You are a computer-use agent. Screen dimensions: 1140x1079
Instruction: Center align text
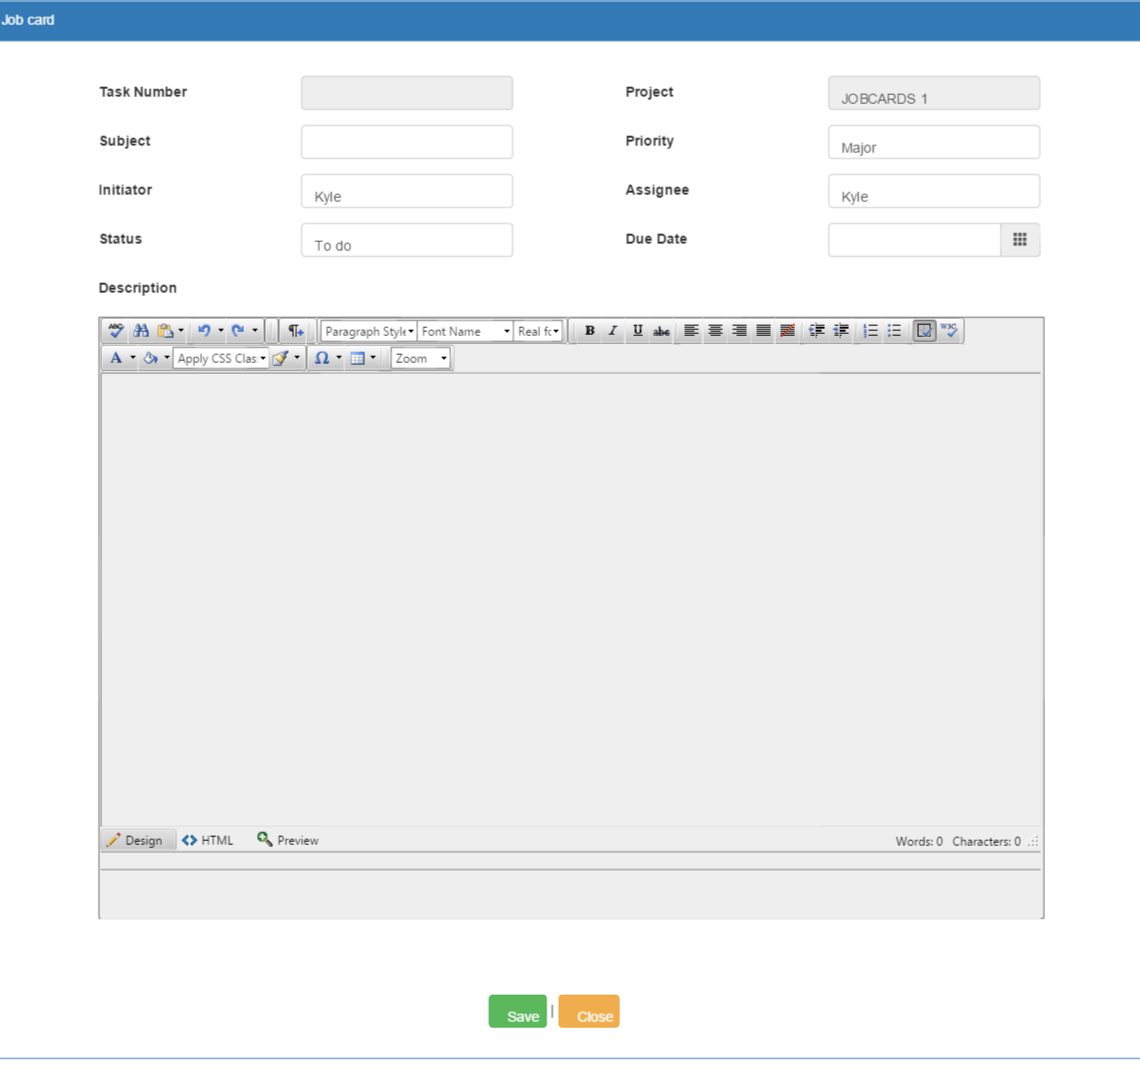click(x=715, y=331)
